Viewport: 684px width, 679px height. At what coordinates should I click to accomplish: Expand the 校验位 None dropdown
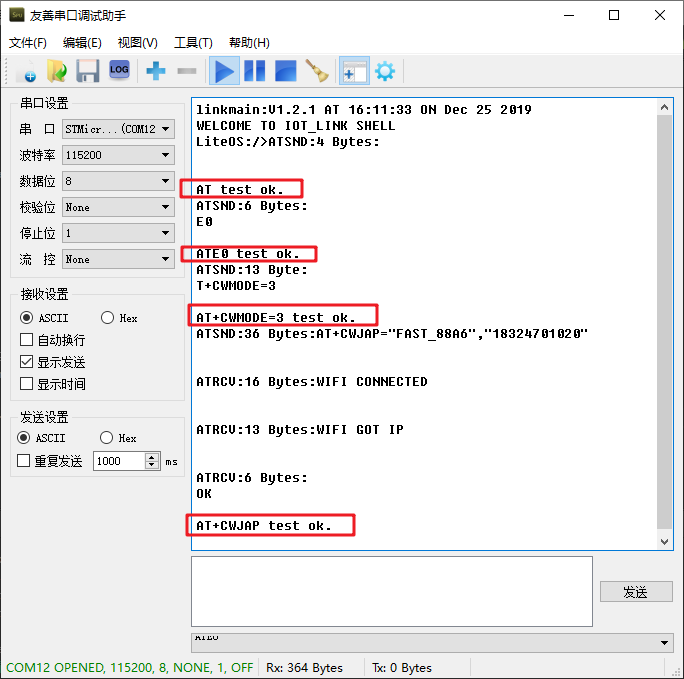118,207
